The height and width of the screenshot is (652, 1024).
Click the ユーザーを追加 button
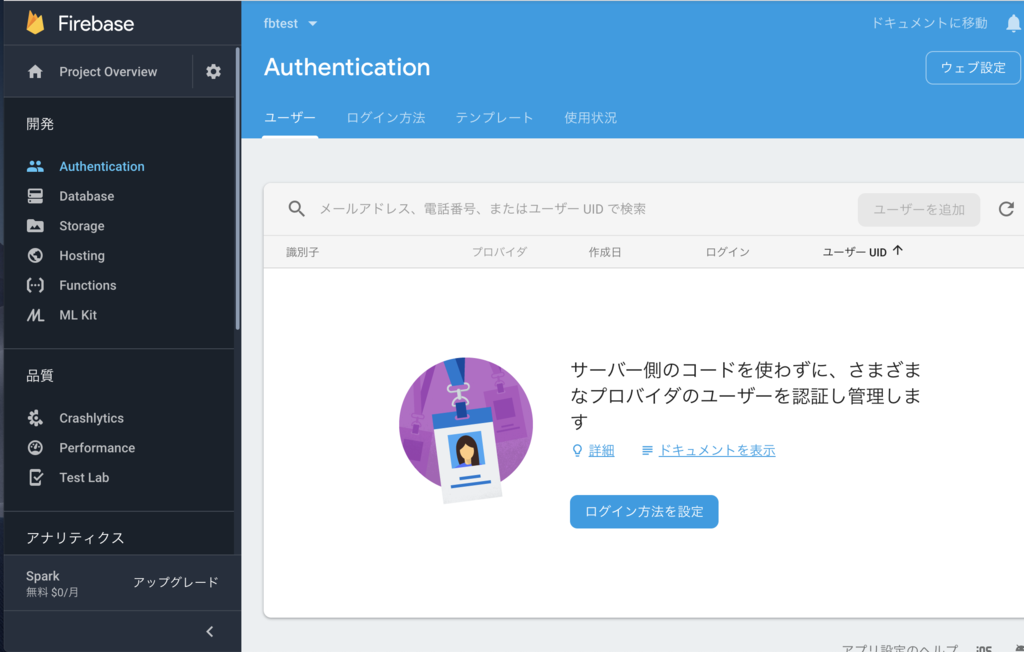[x=919, y=210]
